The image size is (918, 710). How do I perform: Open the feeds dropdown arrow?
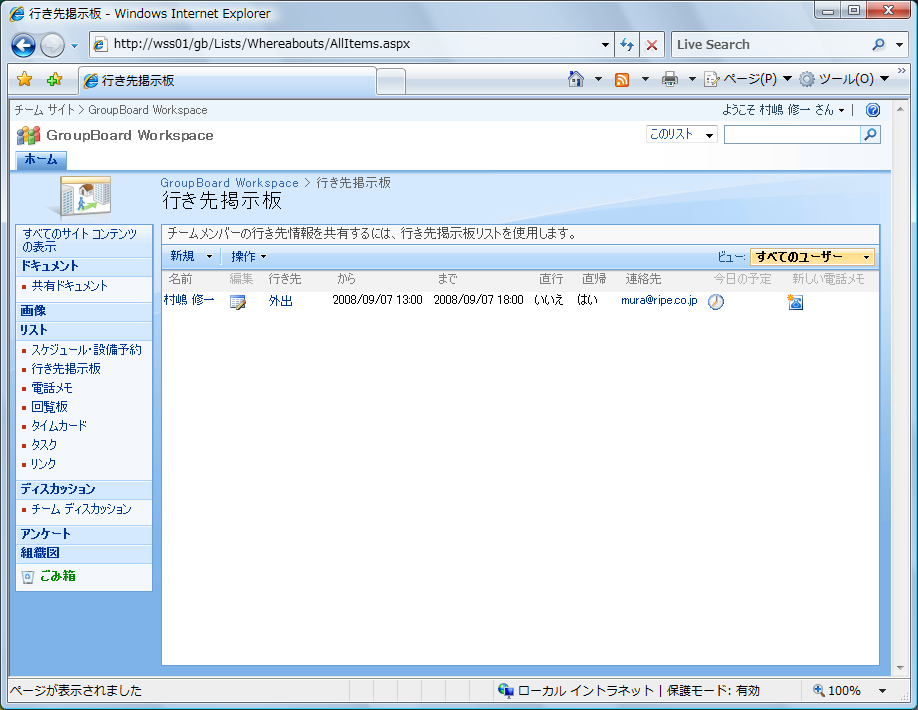(645, 79)
